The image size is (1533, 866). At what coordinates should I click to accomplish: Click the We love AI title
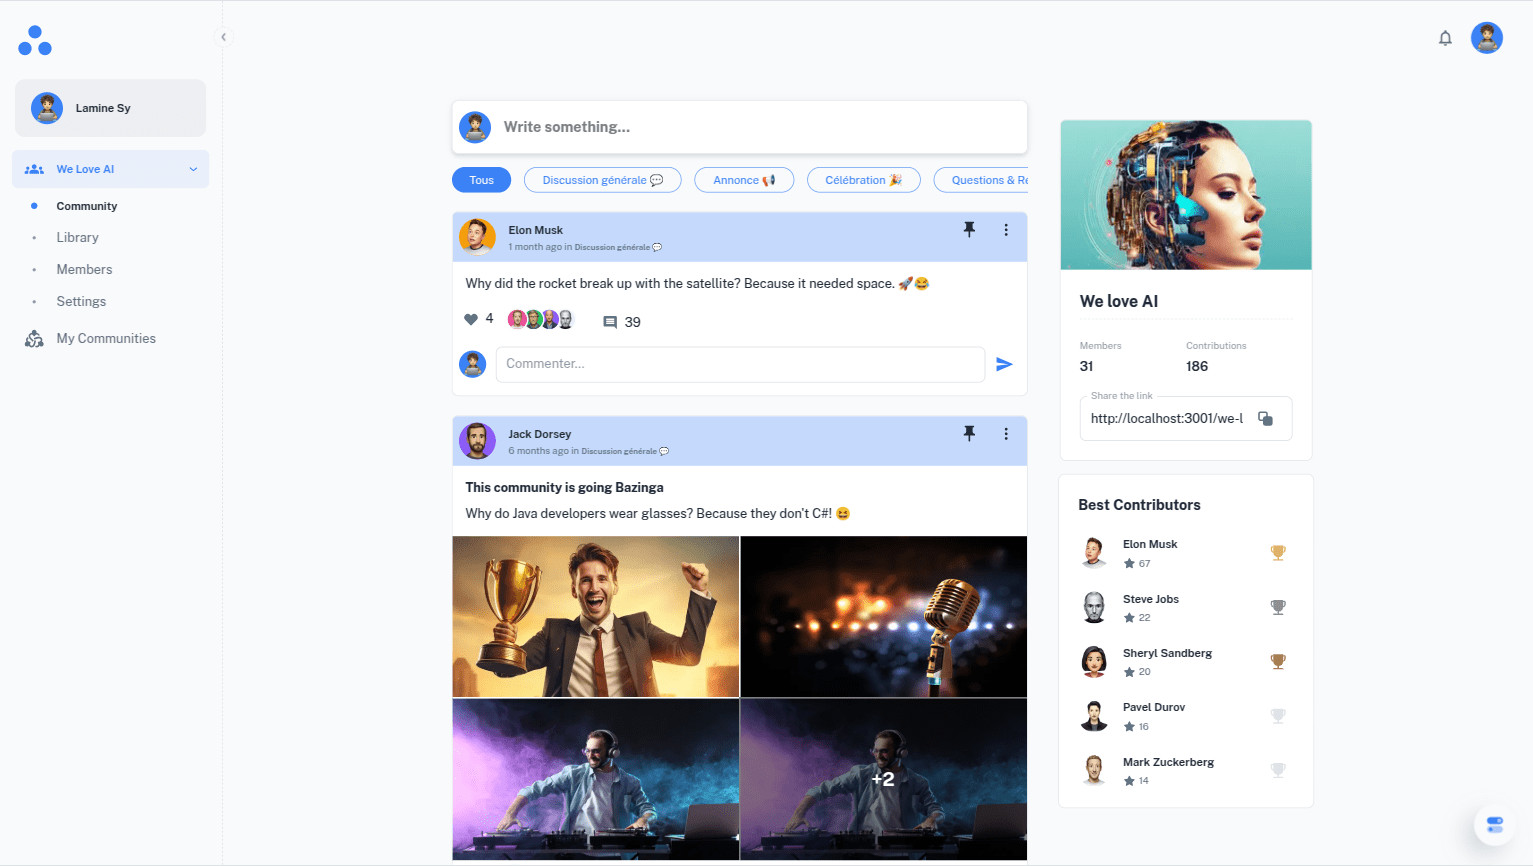1119,301
